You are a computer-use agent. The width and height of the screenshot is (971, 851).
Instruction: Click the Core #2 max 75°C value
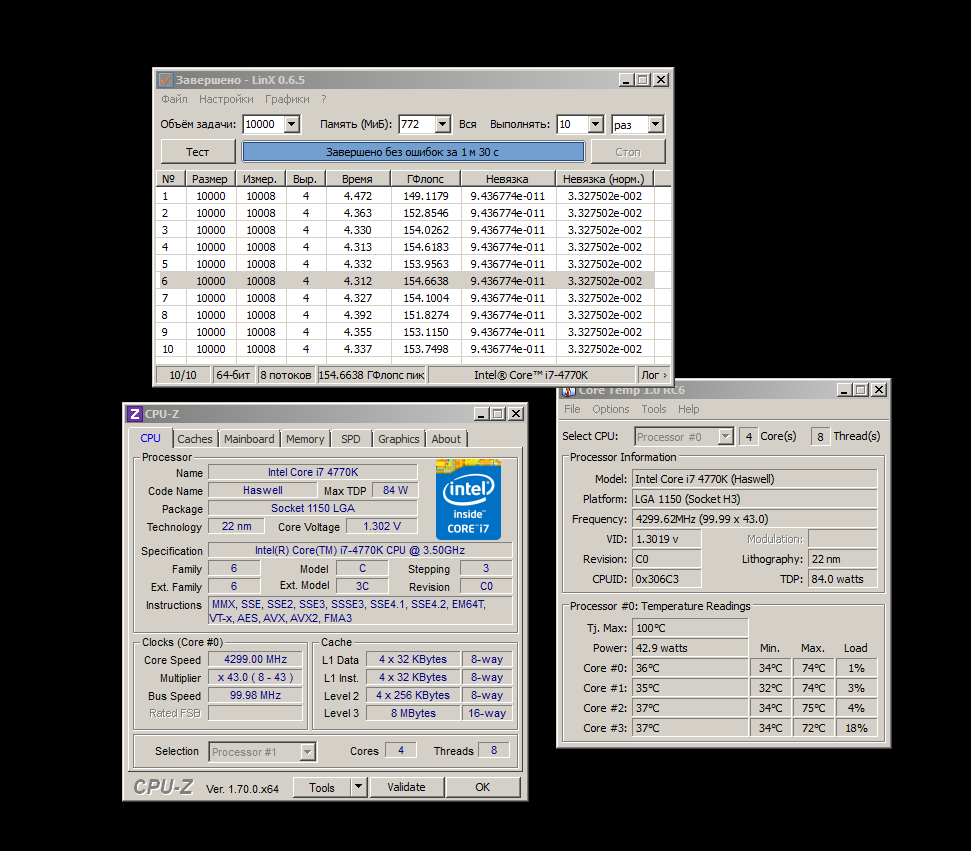click(813, 708)
